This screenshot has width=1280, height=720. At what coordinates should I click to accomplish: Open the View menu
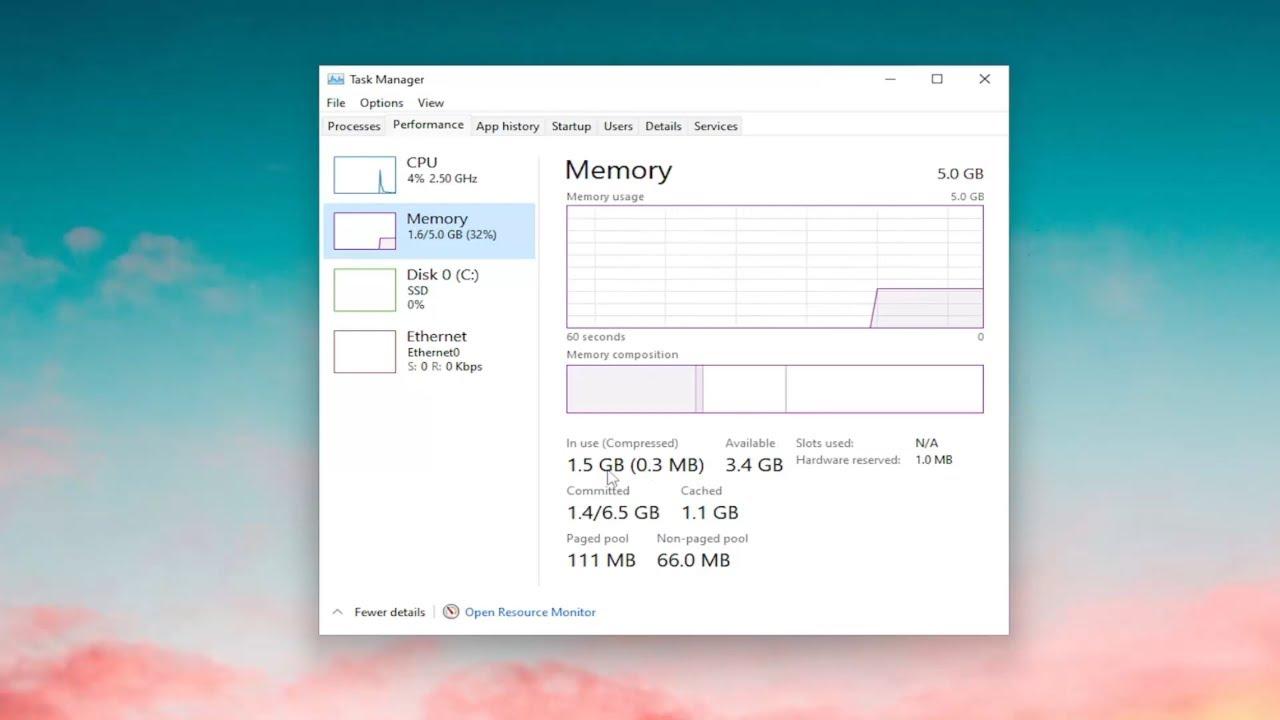430,103
